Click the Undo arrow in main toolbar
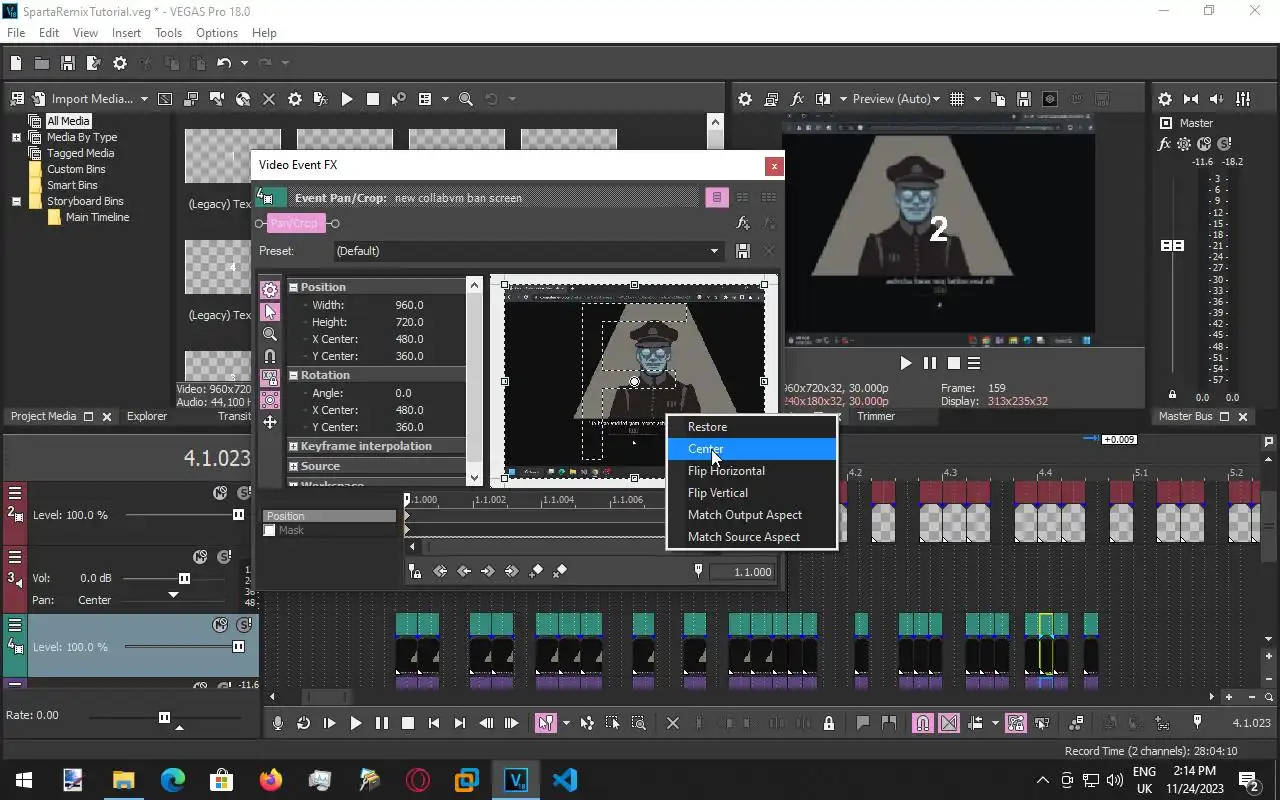The width and height of the screenshot is (1280, 800). (223, 63)
